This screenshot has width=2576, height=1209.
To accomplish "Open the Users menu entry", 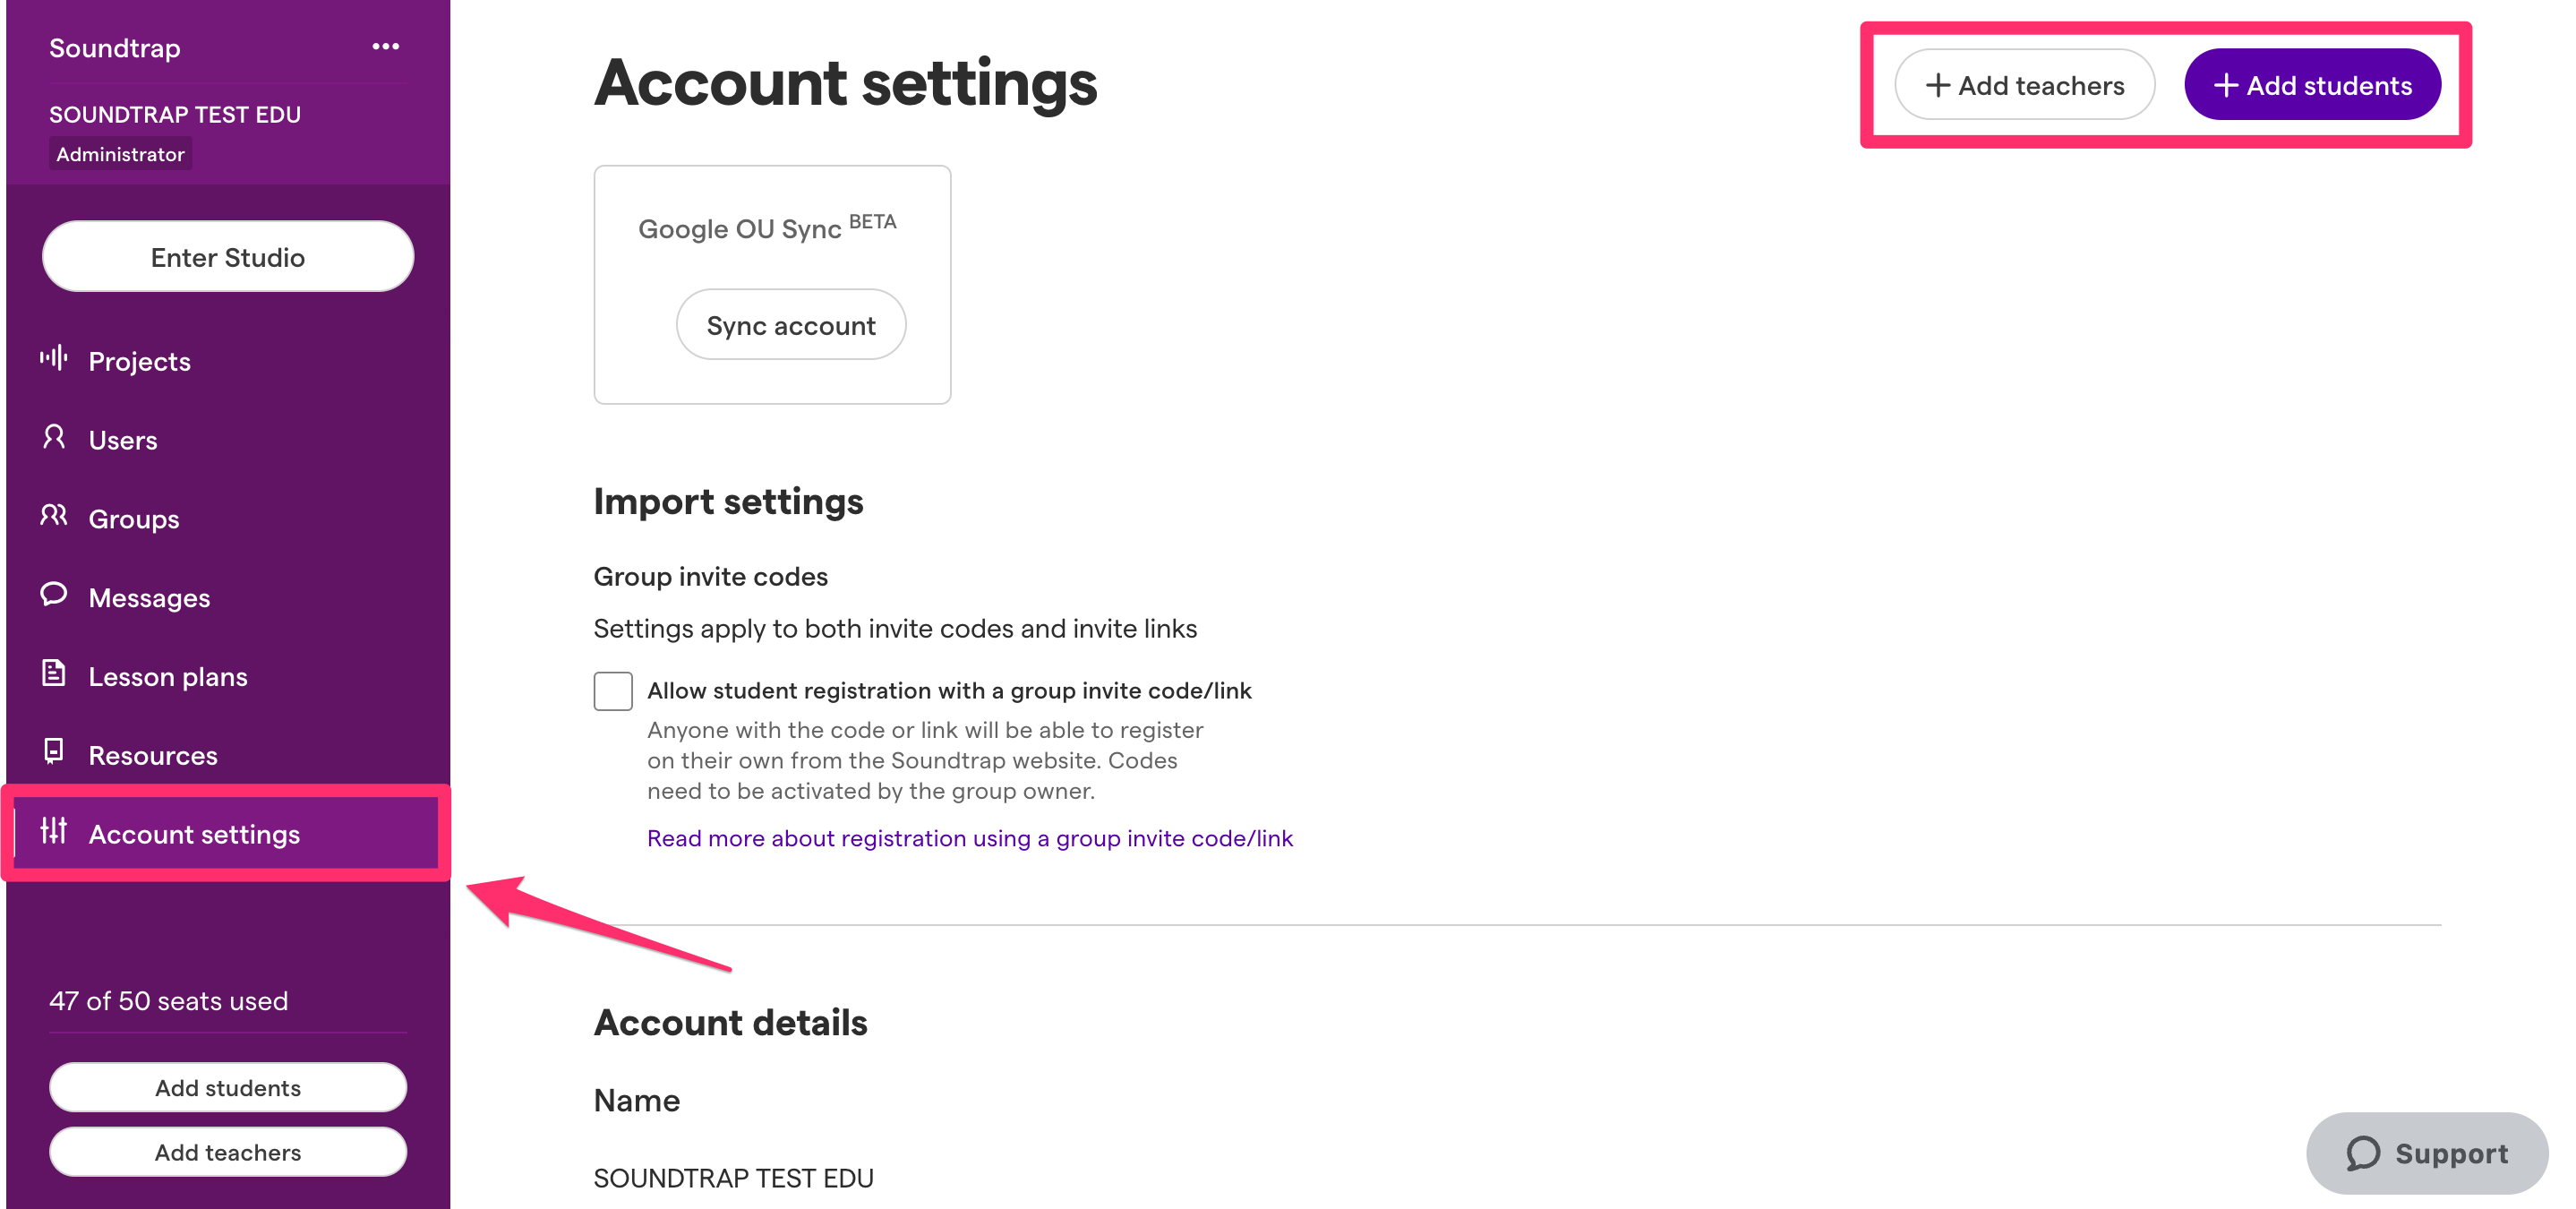I will point(122,439).
